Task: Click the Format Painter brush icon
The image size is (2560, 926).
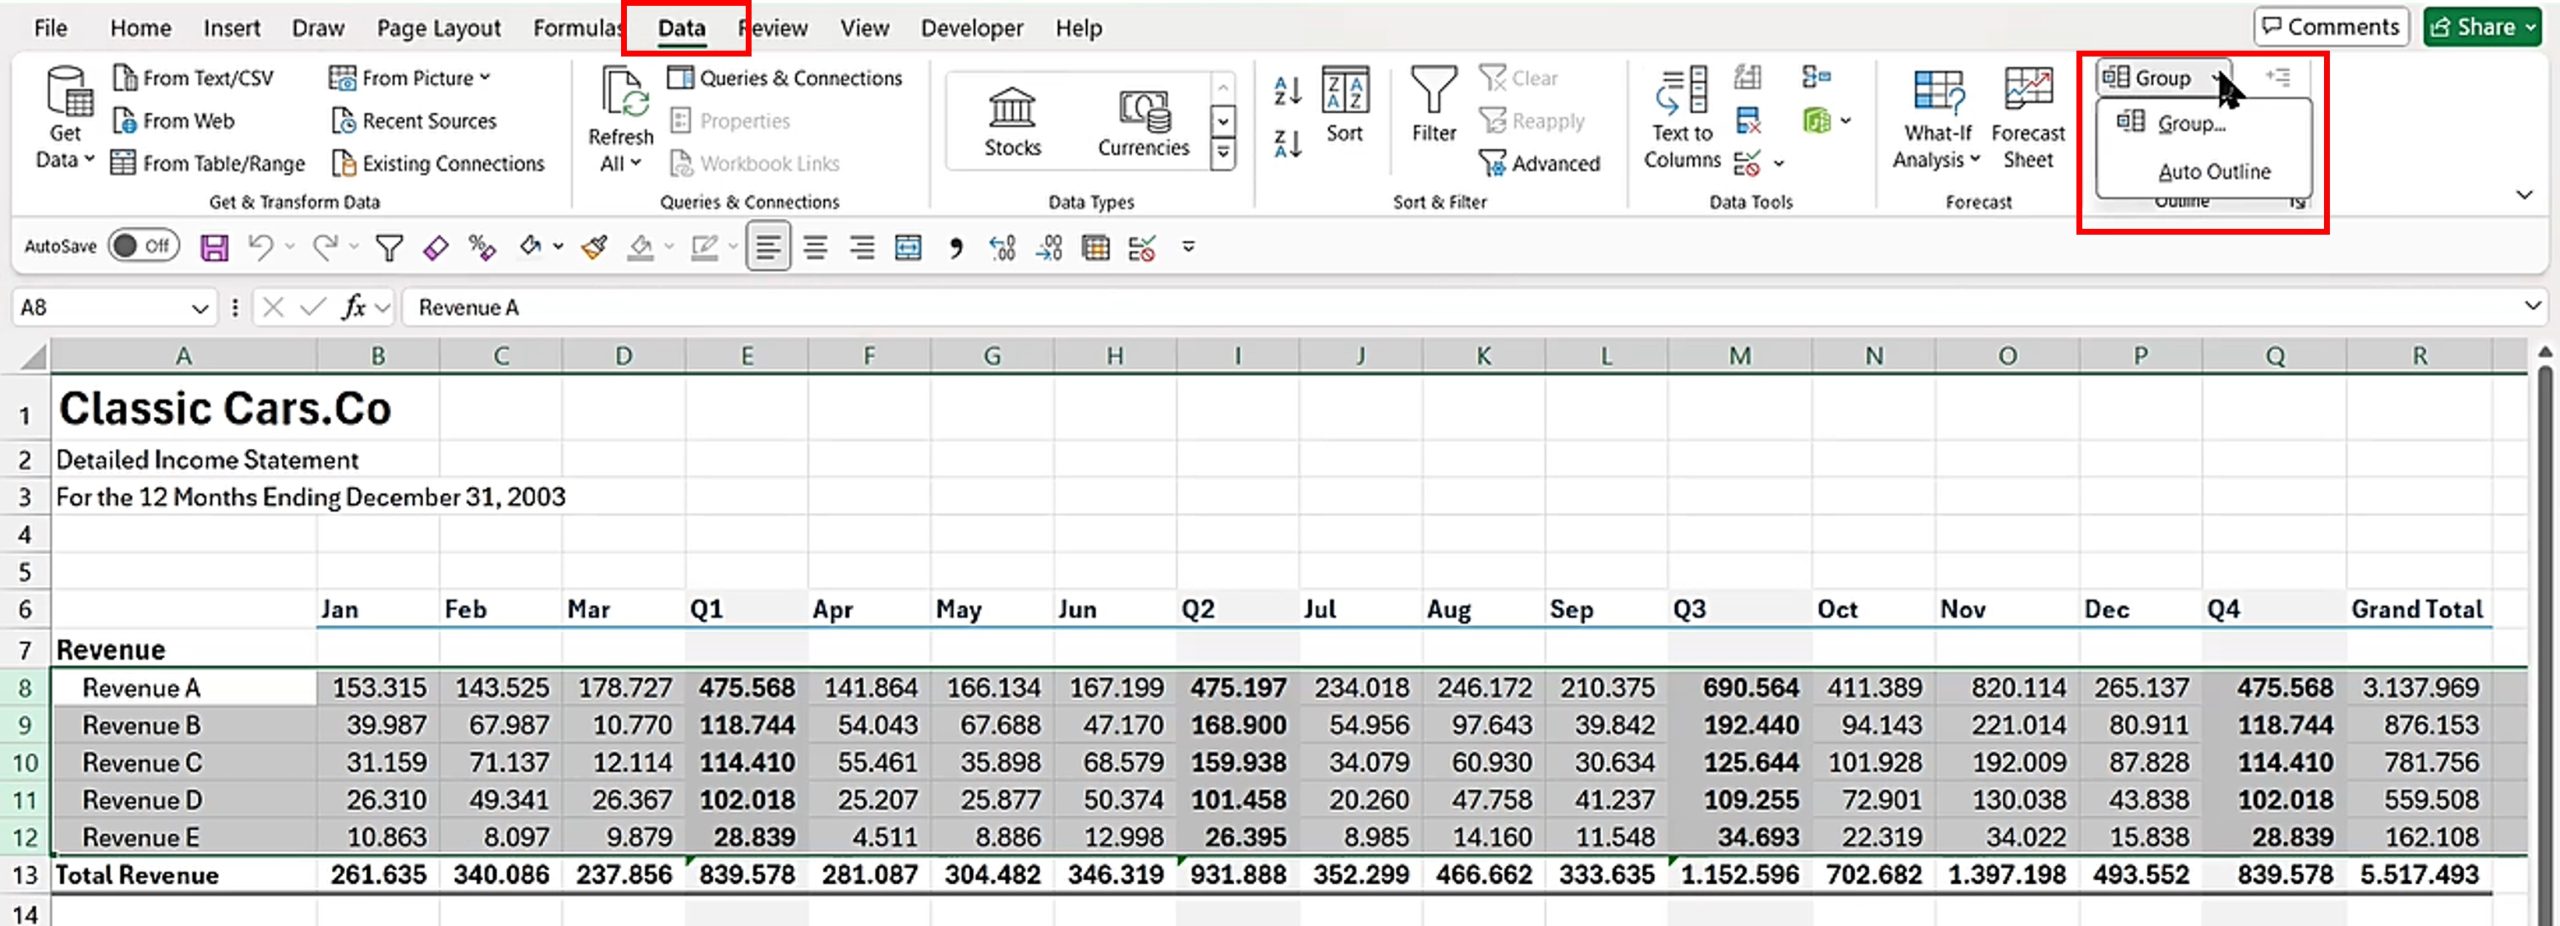Action: pos(595,247)
